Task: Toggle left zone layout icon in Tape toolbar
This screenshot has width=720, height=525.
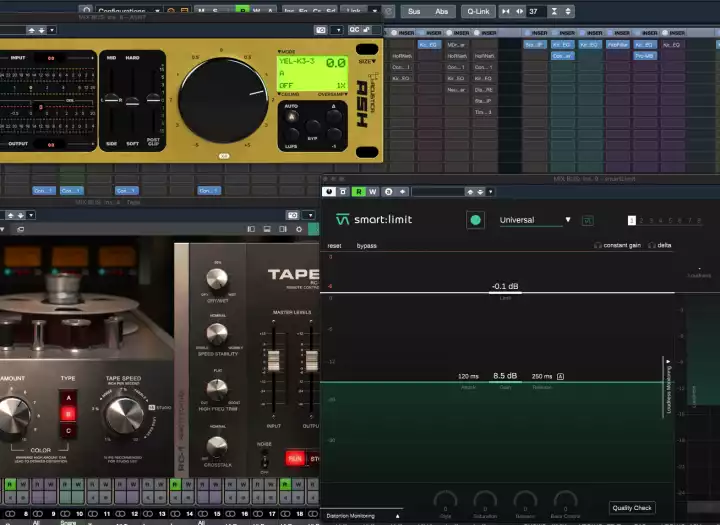Action: (251, 229)
